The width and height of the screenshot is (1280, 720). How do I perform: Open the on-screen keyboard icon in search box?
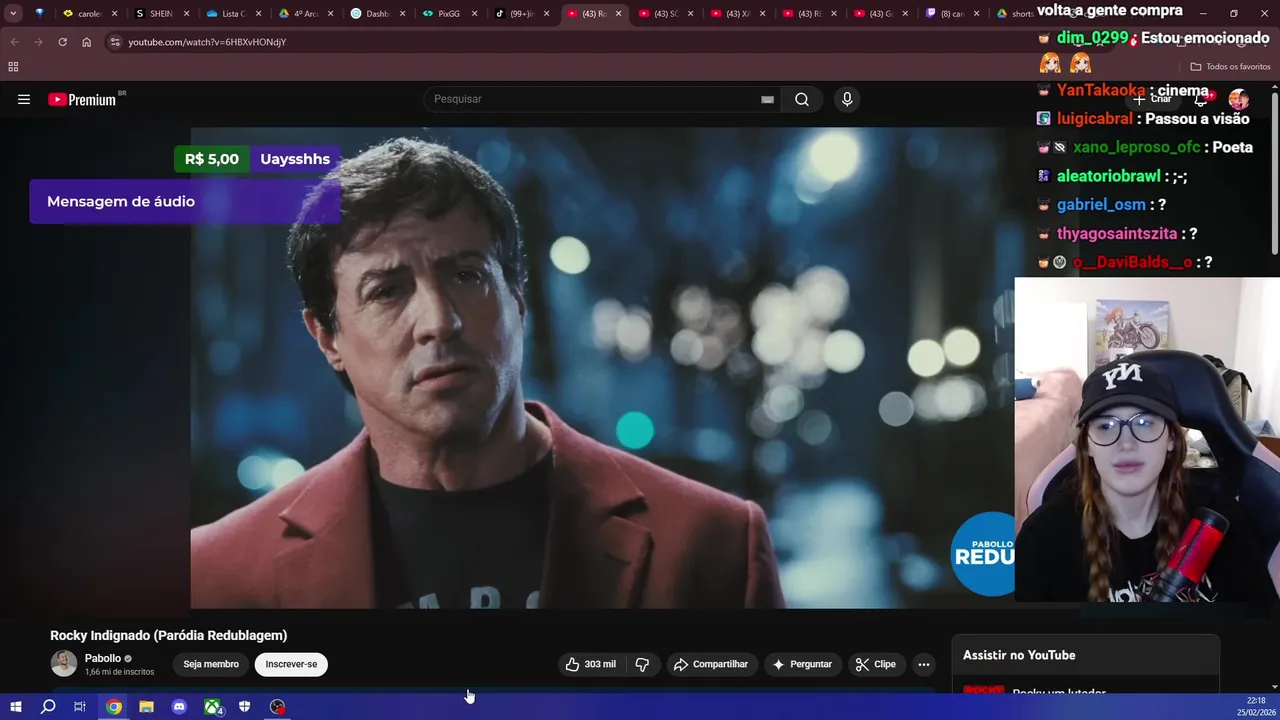767,99
